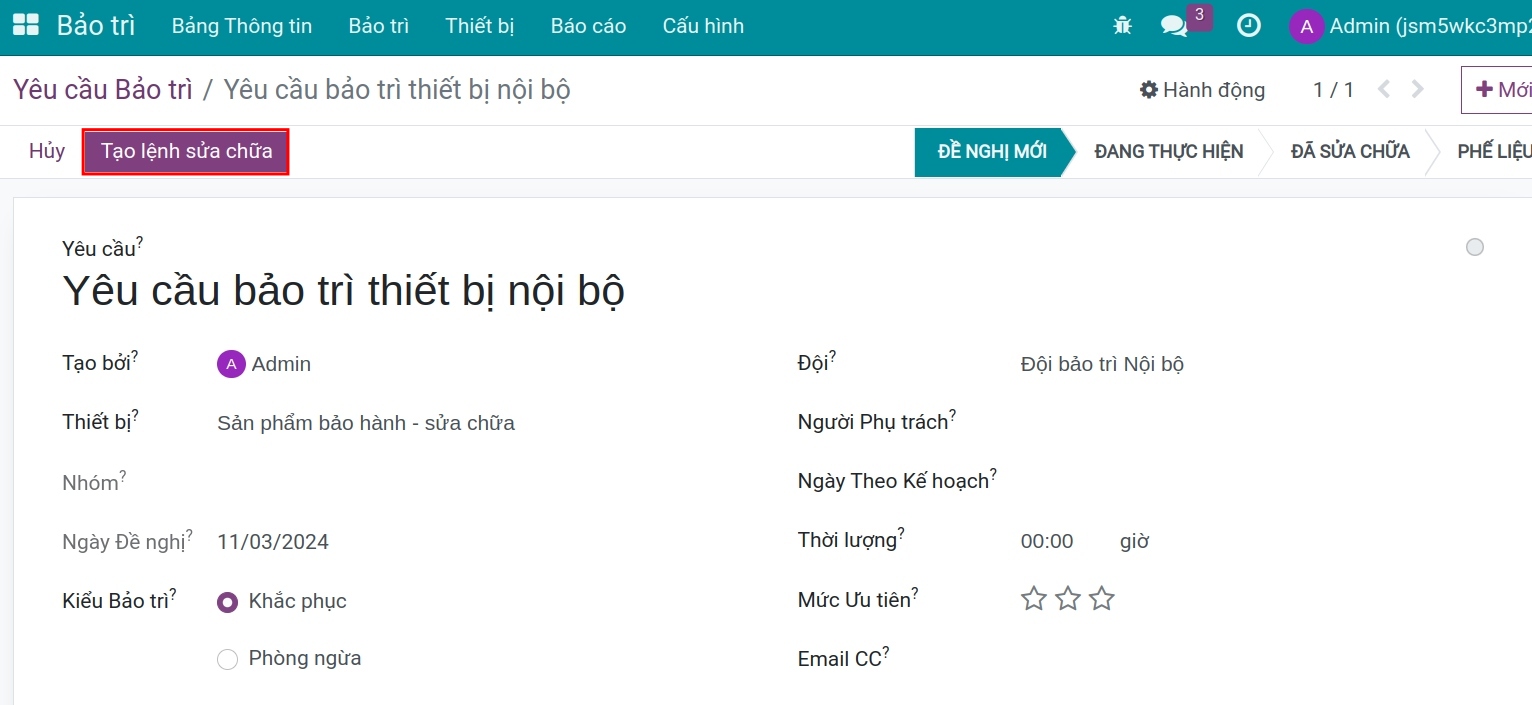This screenshot has width=1532, height=705.
Task: Set priority to two stars
Action: (1068, 599)
